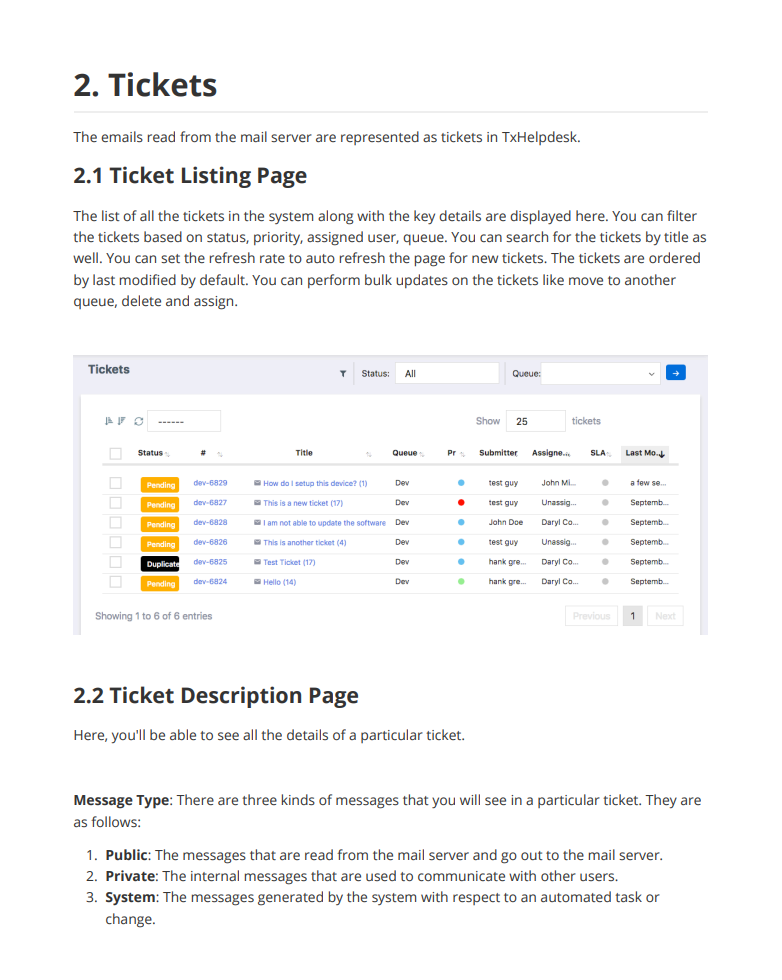Open the Status filter field showing All
This screenshot has height=980, width=782.
click(448, 374)
